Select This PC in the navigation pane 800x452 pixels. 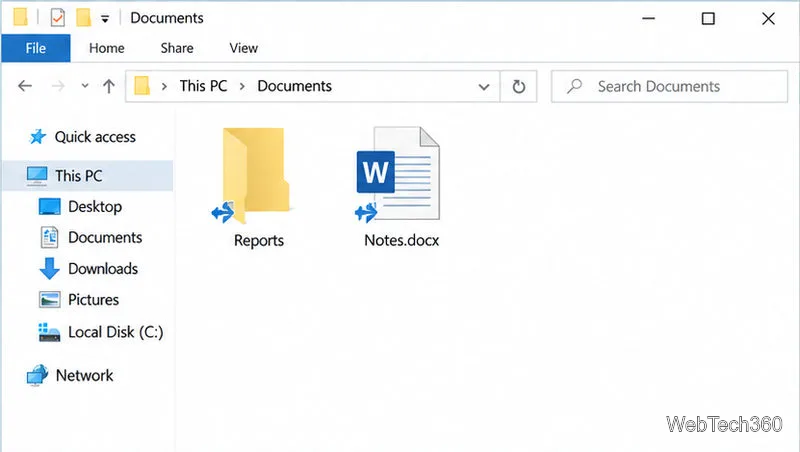click(88, 175)
